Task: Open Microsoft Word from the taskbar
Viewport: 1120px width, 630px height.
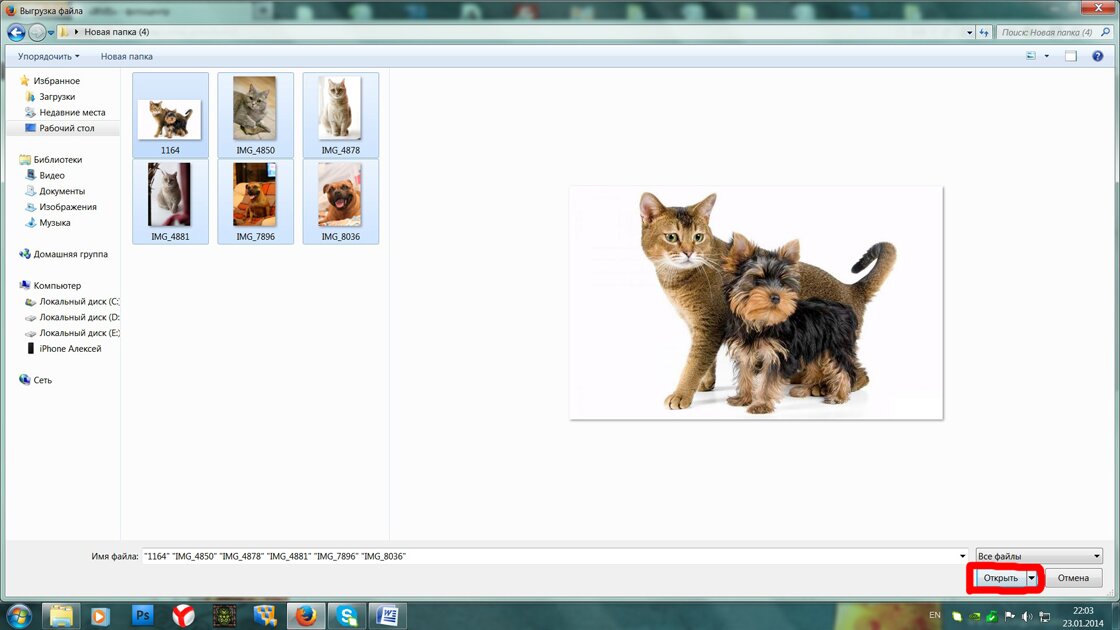Action: click(388, 615)
